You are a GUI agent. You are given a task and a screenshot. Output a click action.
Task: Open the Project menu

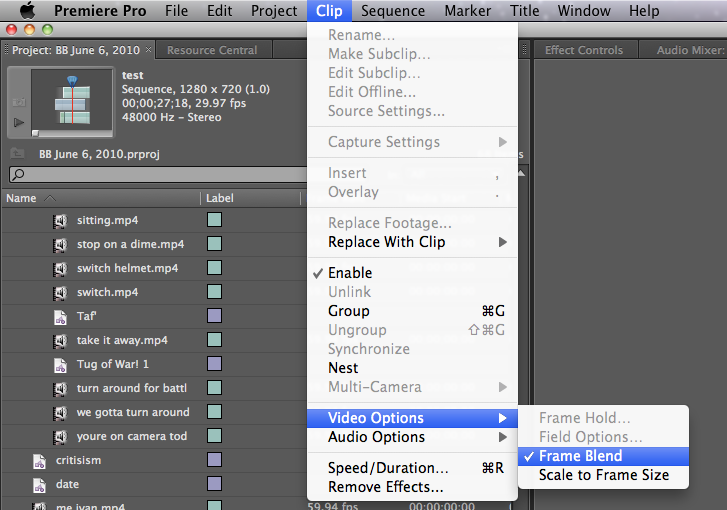tap(274, 11)
